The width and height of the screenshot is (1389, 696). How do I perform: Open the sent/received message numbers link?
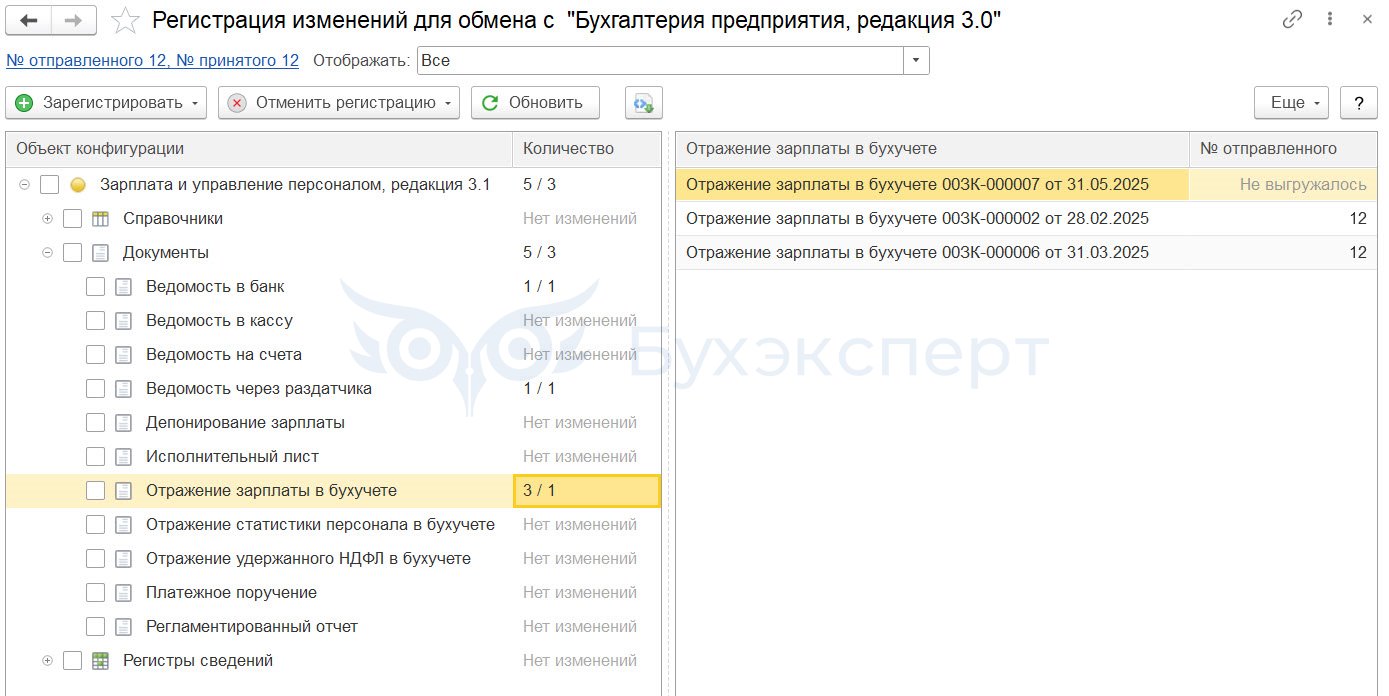click(153, 61)
